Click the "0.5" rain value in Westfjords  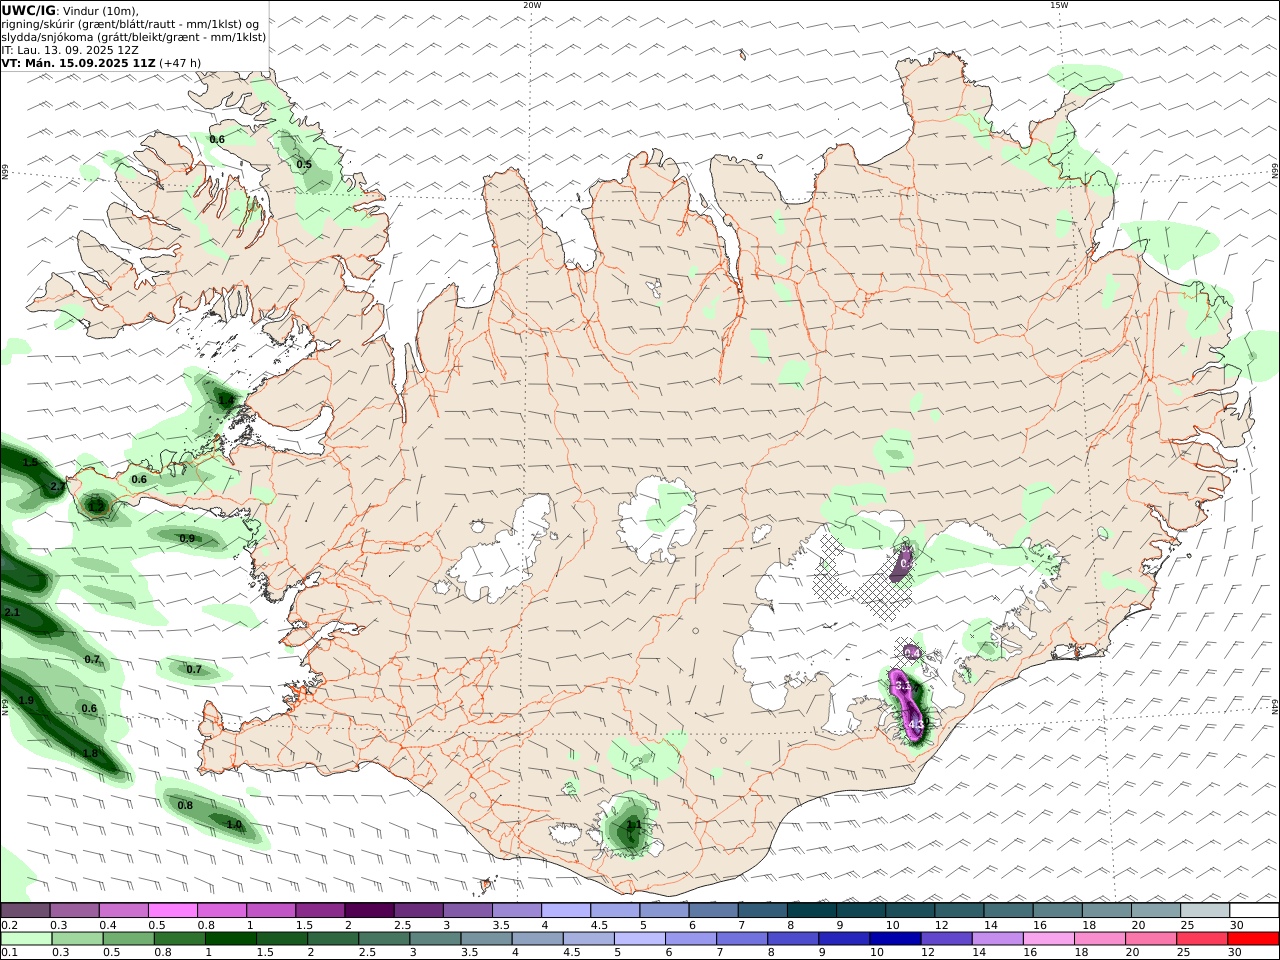304,165
